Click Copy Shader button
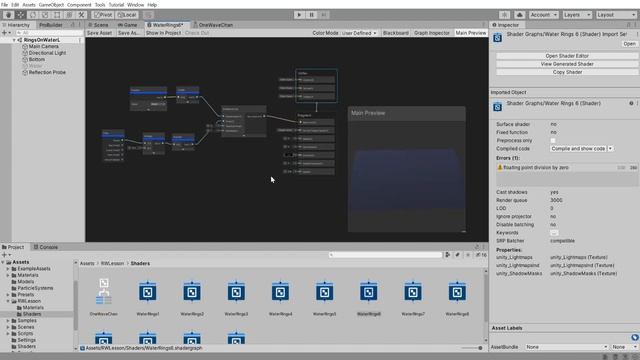The height and width of the screenshot is (360, 640). click(567, 72)
